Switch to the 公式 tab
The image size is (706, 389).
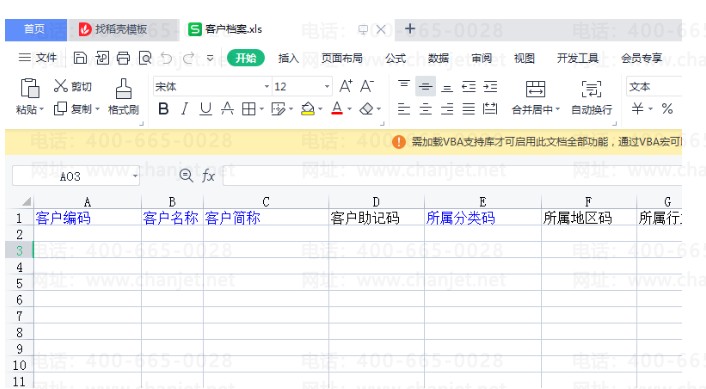[396, 58]
